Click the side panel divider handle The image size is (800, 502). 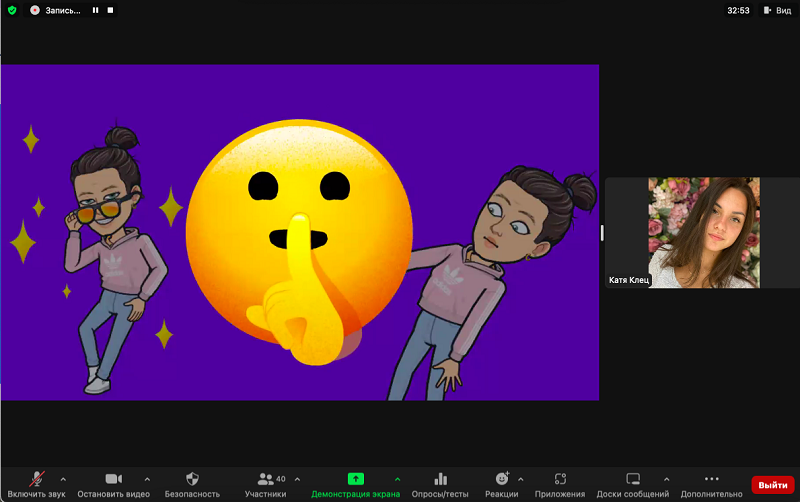(602, 233)
